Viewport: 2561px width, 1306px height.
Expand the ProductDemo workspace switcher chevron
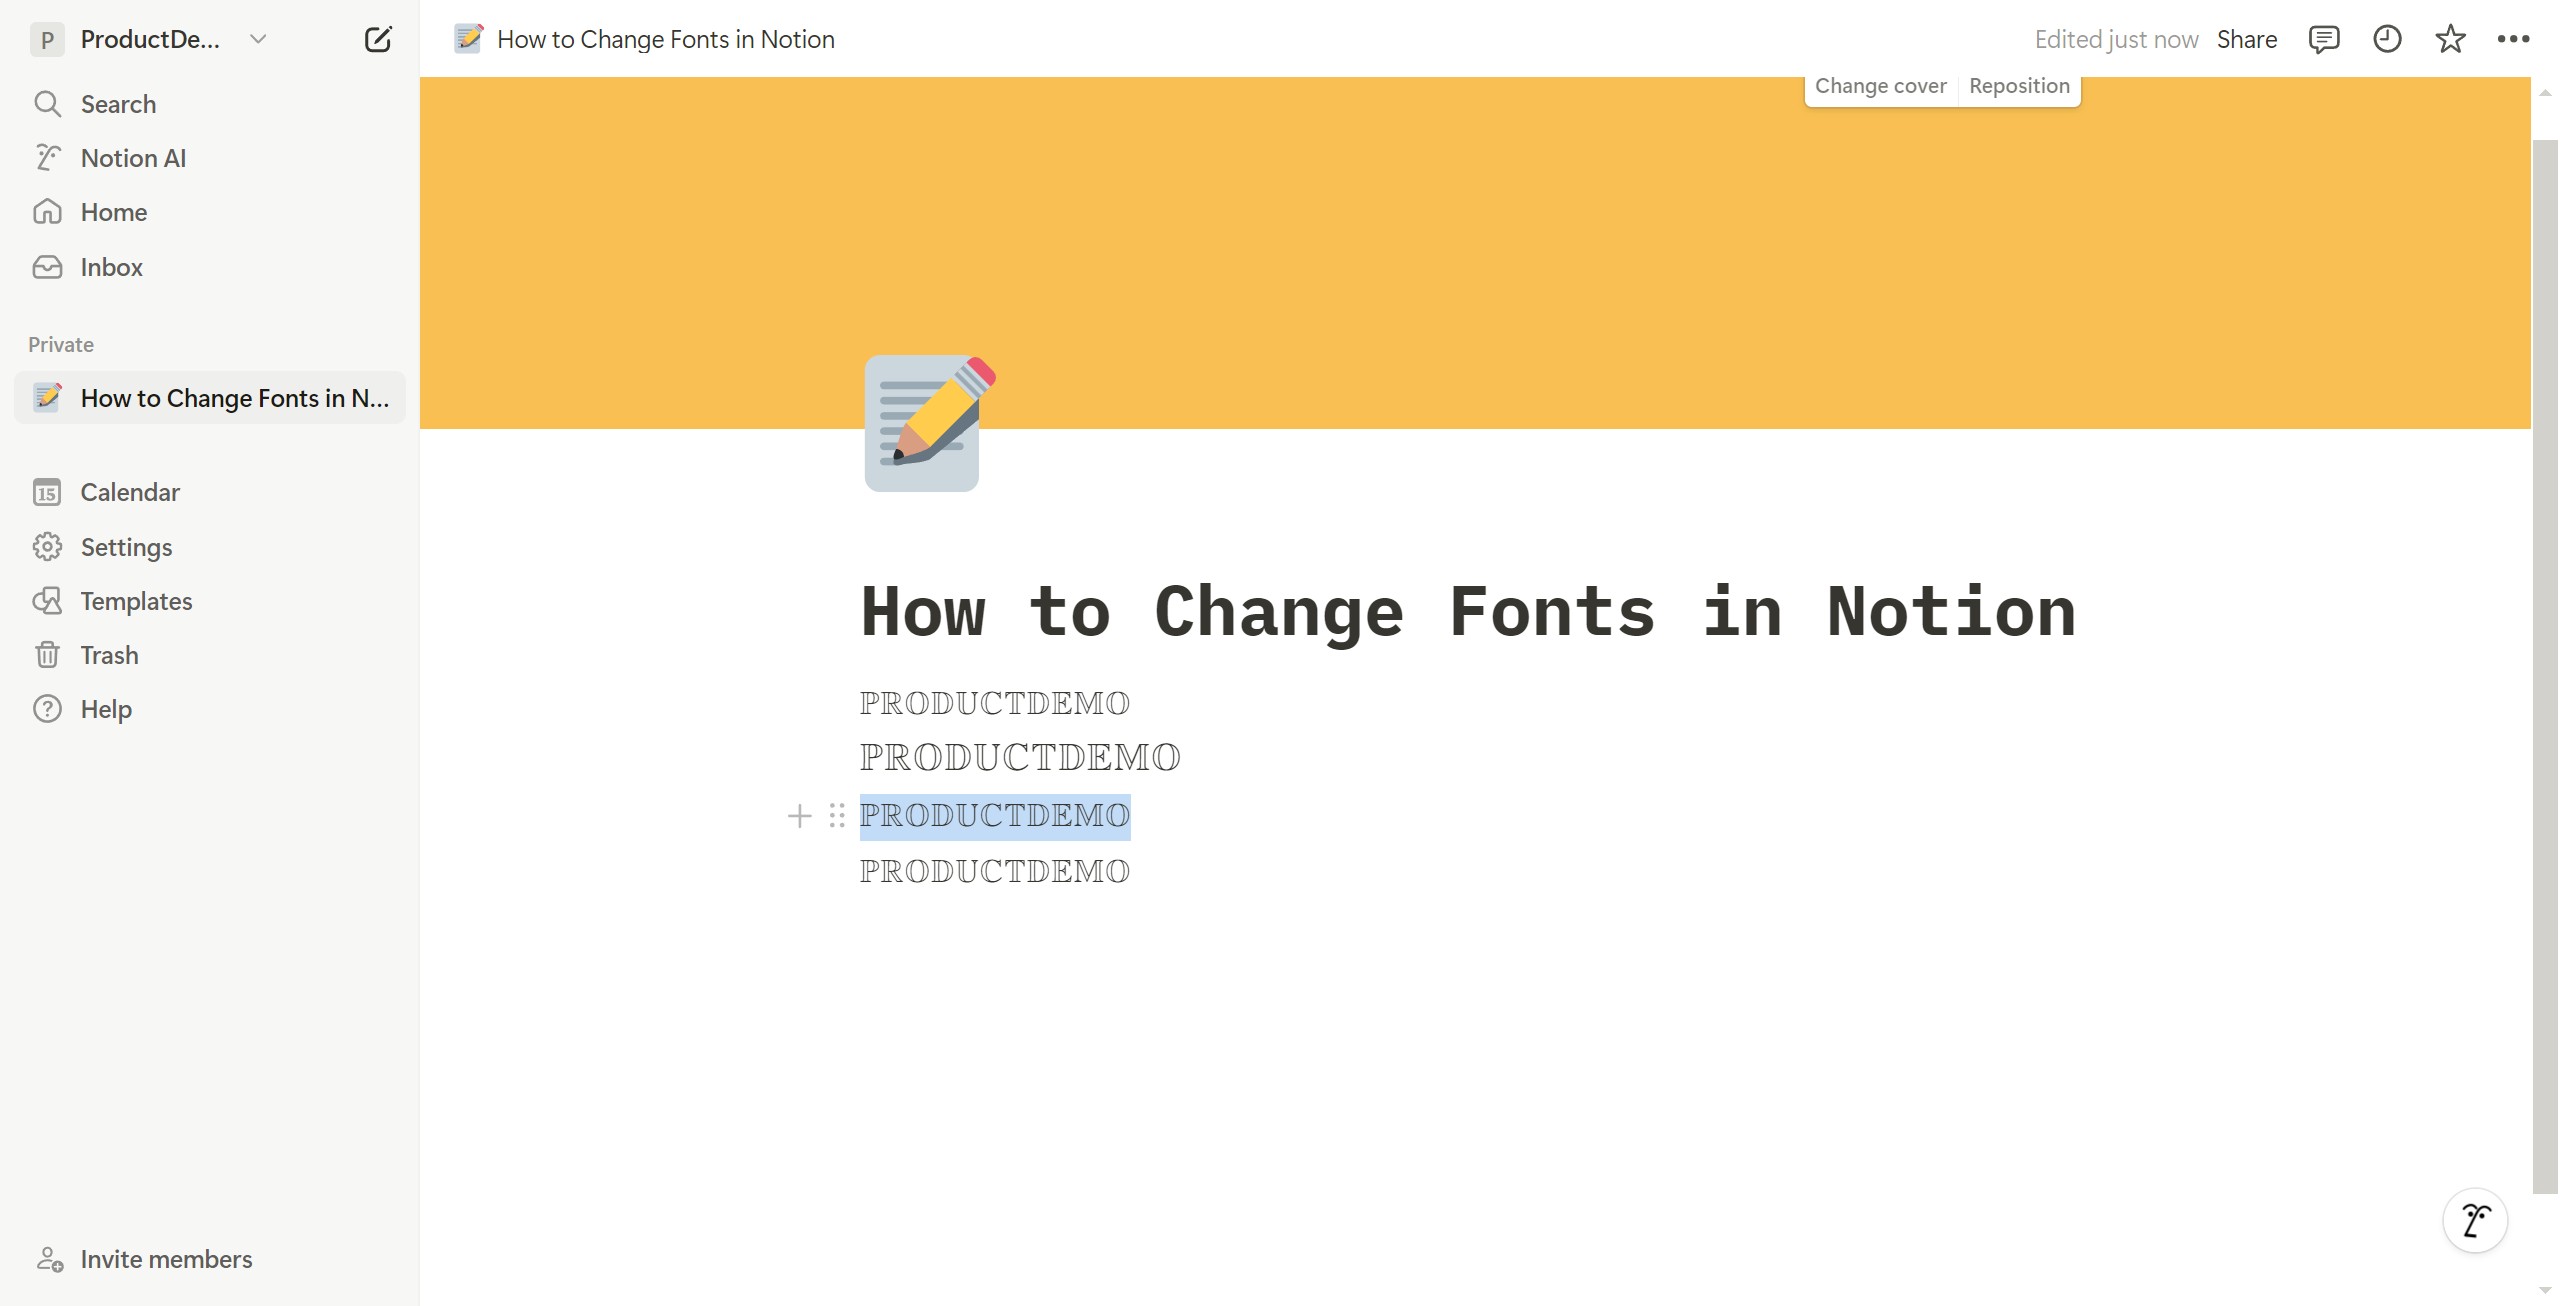[258, 40]
